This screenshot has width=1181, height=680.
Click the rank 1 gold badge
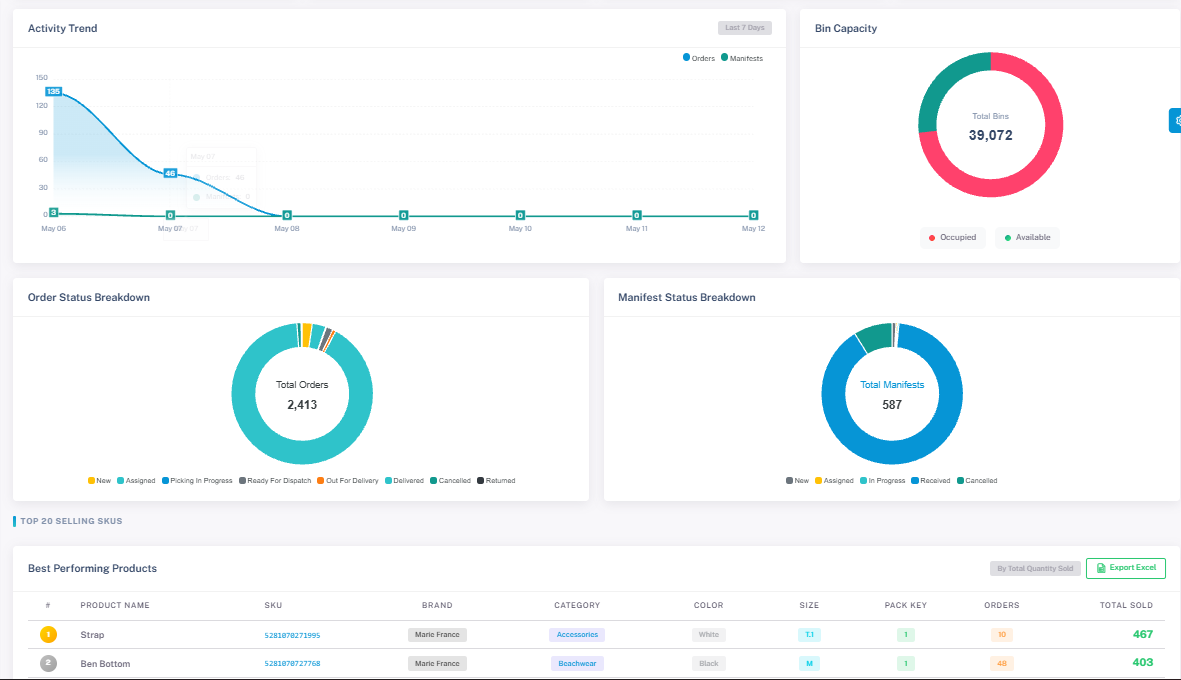click(x=48, y=635)
